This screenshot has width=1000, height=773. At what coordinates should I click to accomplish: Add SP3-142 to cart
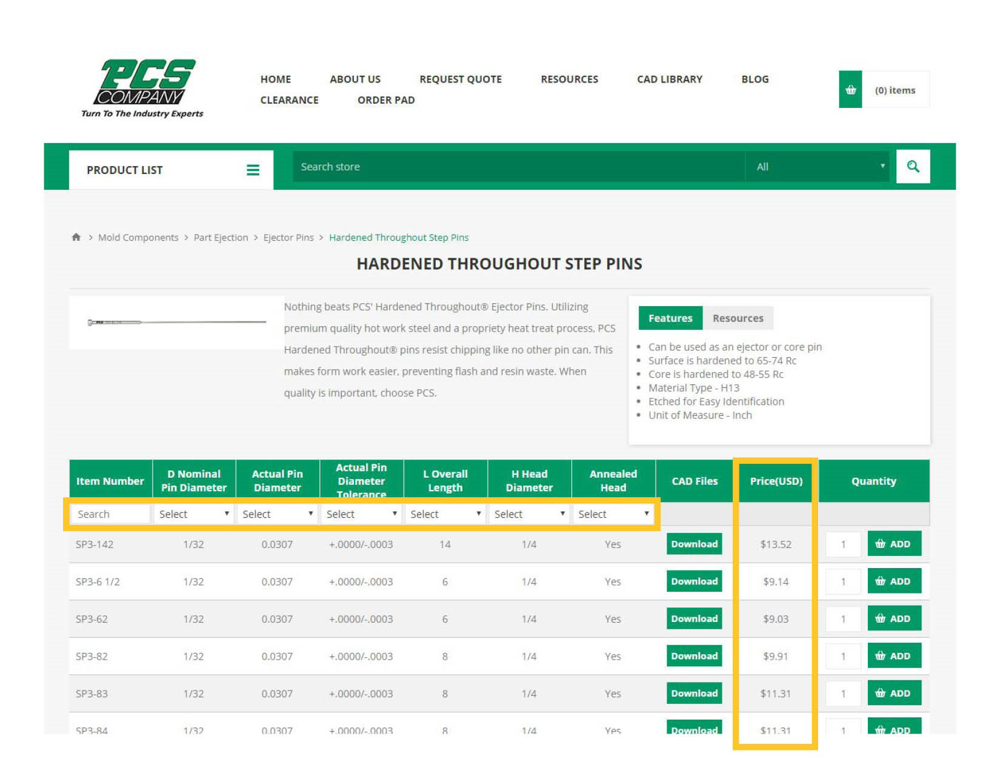point(893,544)
